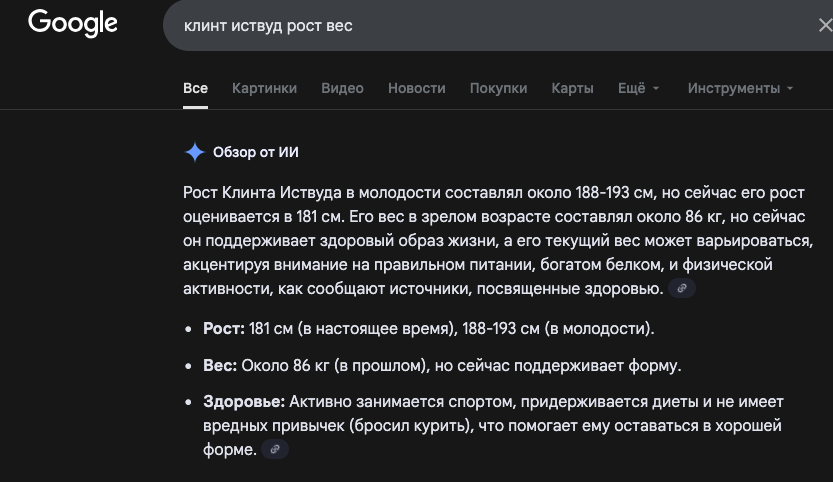The image size is (833, 482).
Task: Click the bold Рост label
Action: point(223,328)
